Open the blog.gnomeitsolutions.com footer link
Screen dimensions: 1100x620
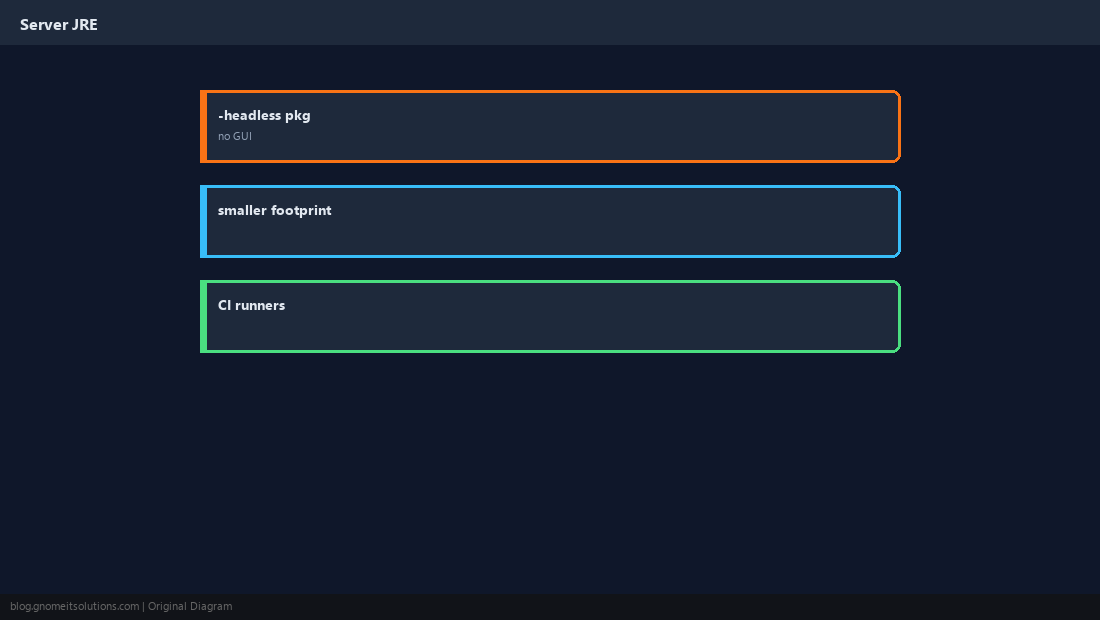click(x=74, y=607)
